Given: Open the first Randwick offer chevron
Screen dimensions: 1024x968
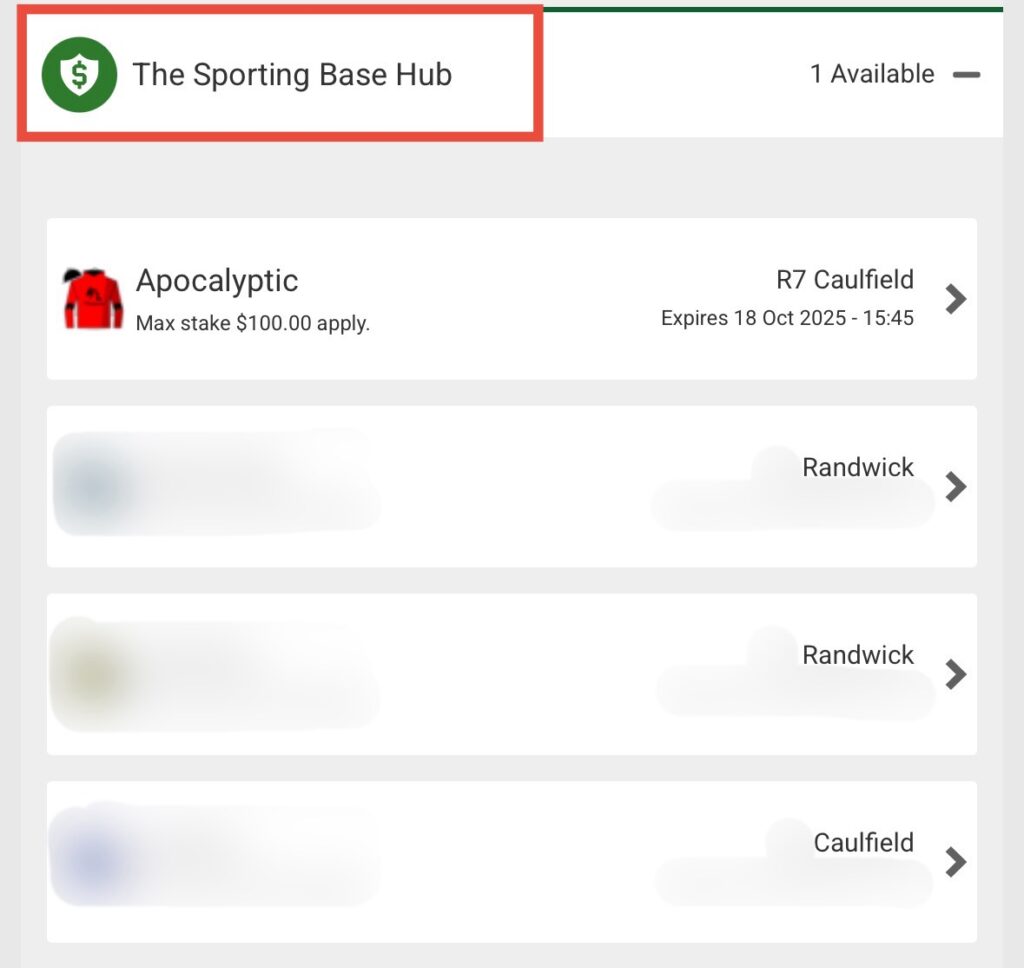Looking at the screenshot, I should point(955,487).
